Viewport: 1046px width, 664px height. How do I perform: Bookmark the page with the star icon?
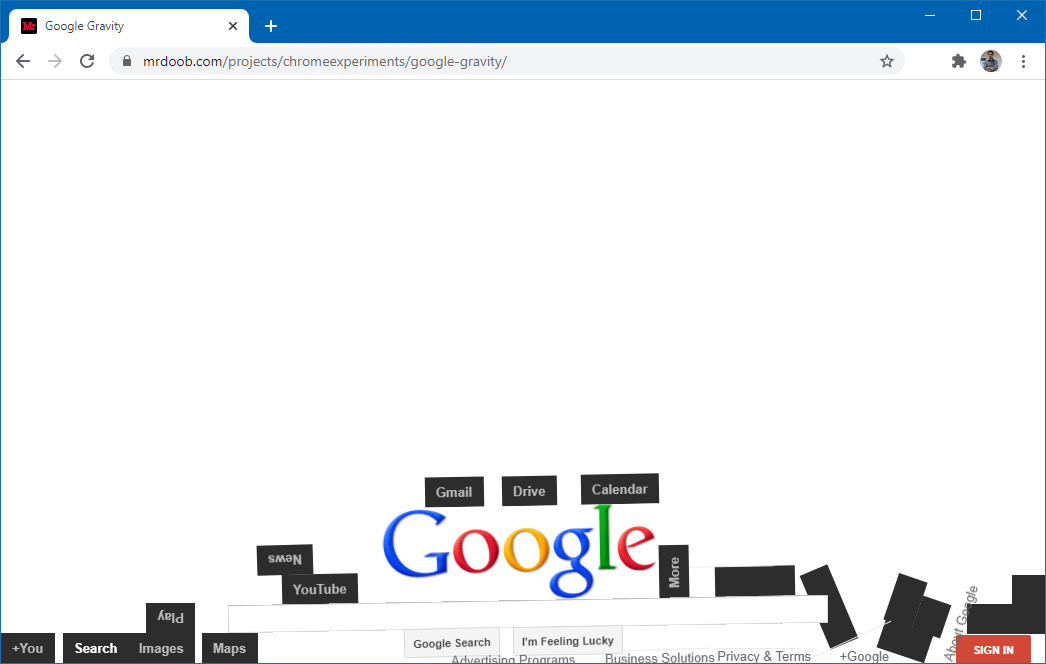pyautogui.click(x=886, y=61)
